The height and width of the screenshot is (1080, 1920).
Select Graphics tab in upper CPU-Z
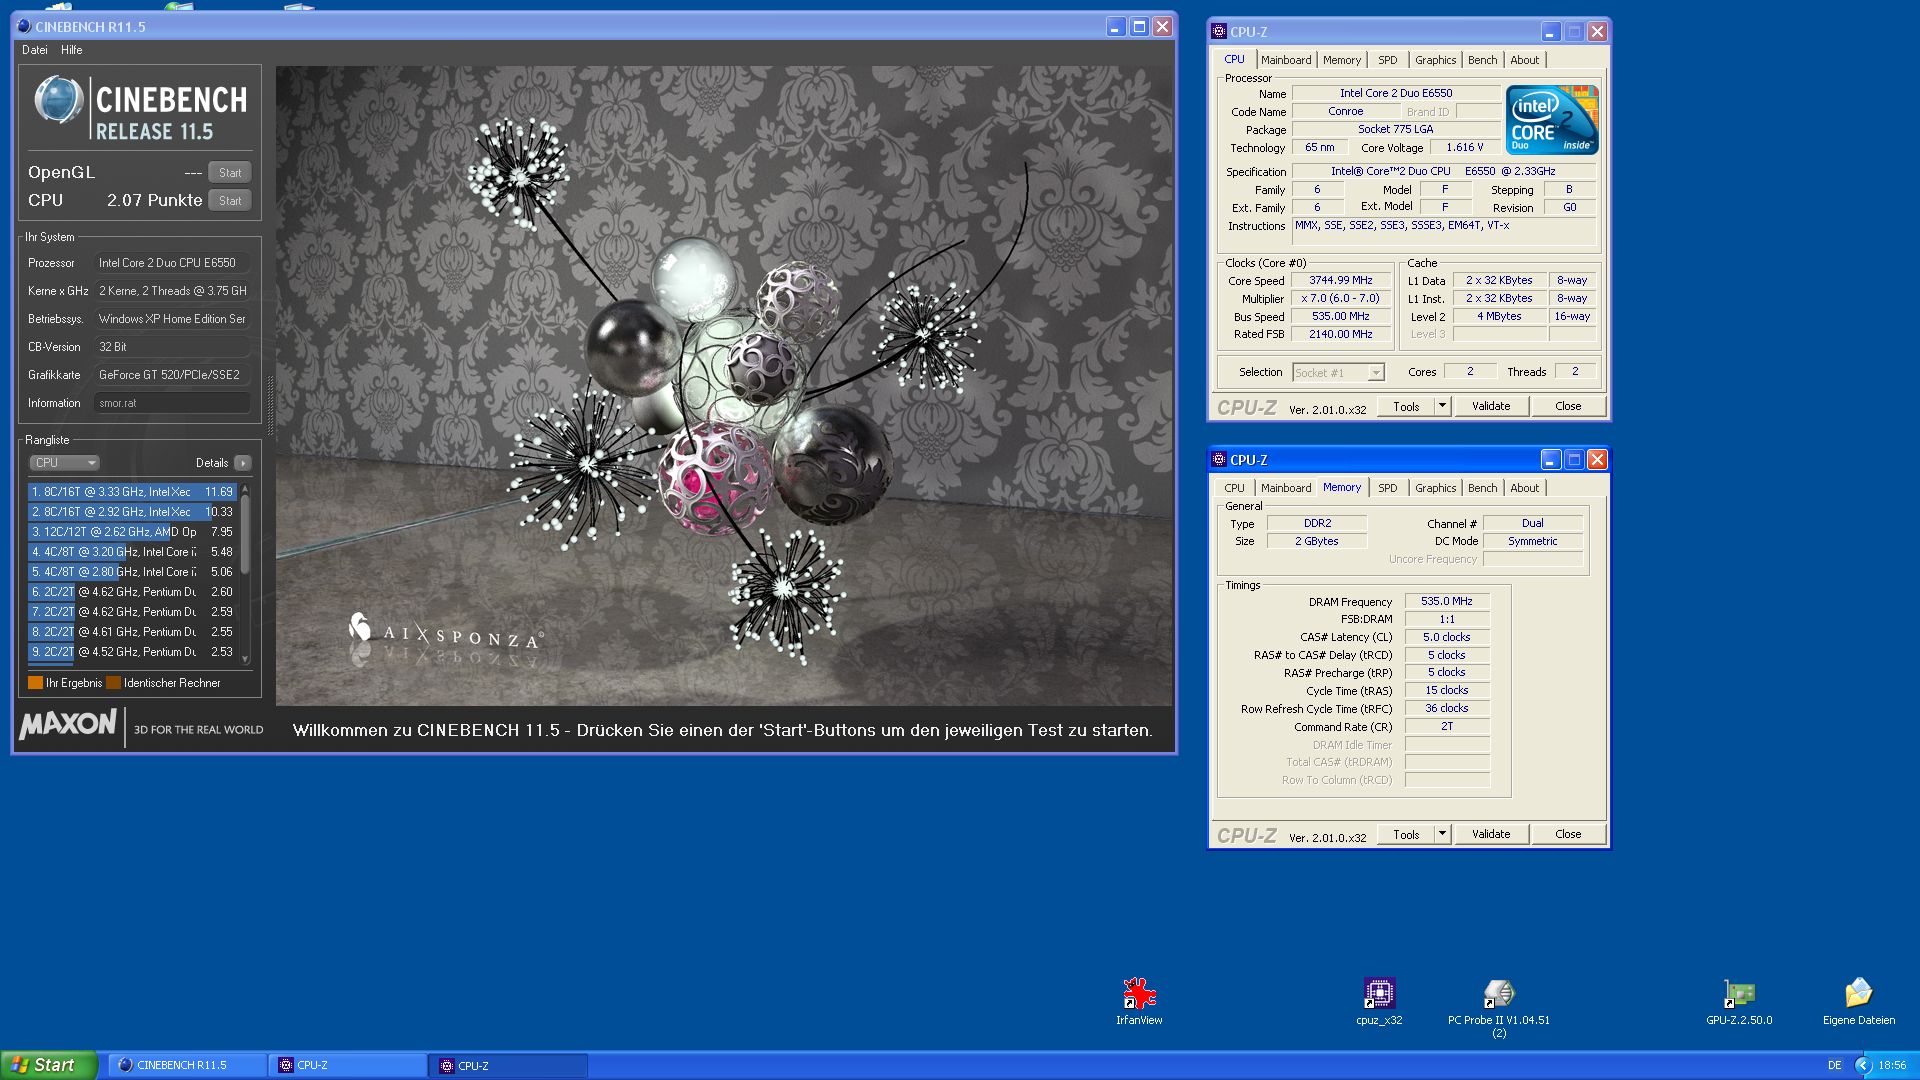pyautogui.click(x=1436, y=60)
